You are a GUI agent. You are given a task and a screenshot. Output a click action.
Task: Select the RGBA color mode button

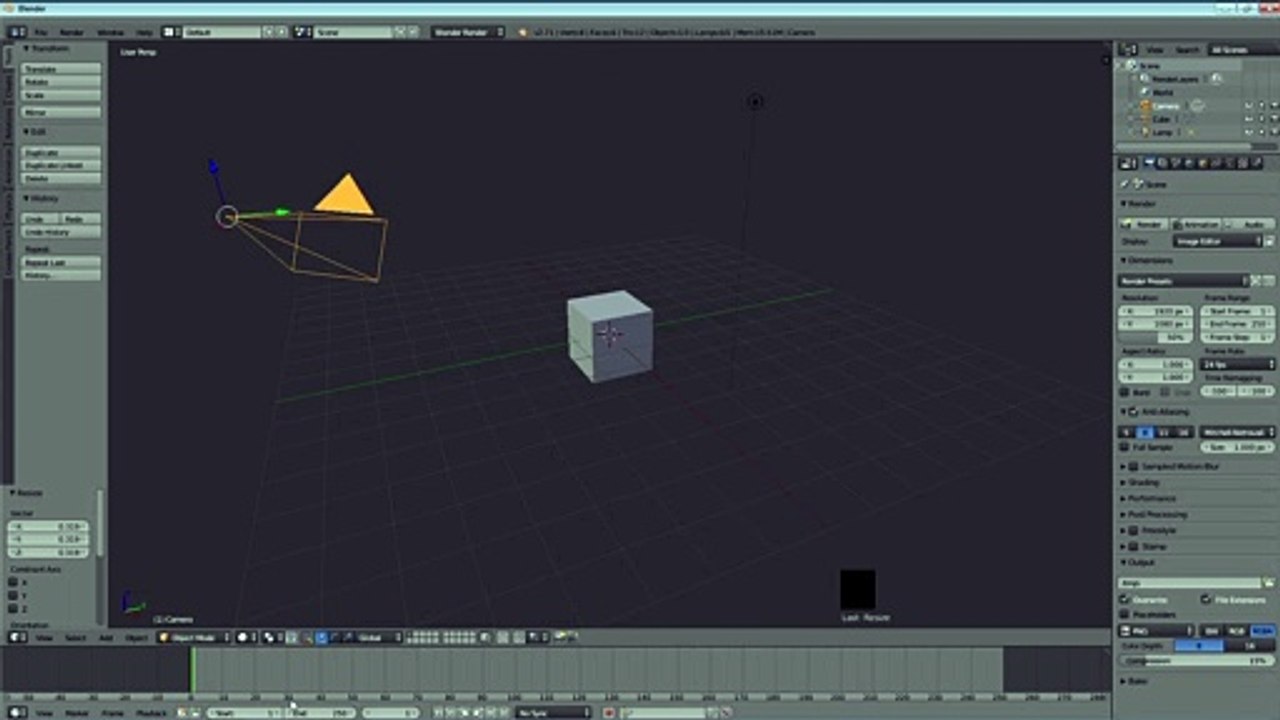[x=1262, y=631]
